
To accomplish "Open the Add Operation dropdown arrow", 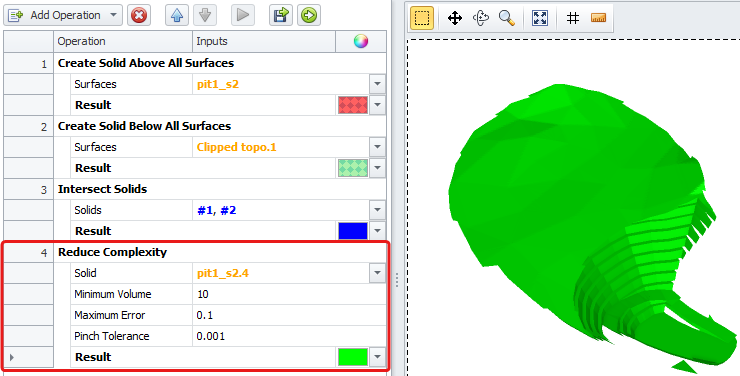I will click(113, 16).
